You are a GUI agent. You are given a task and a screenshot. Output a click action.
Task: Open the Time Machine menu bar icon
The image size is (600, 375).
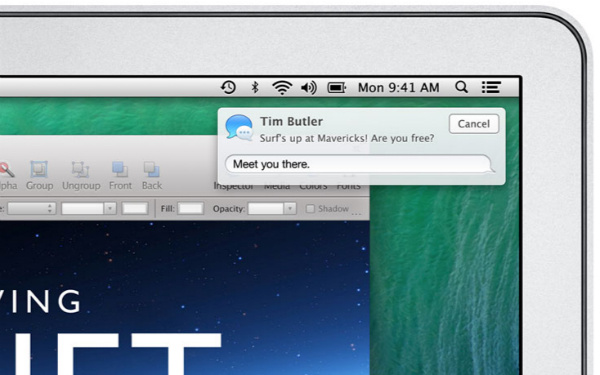click(228, 87)
